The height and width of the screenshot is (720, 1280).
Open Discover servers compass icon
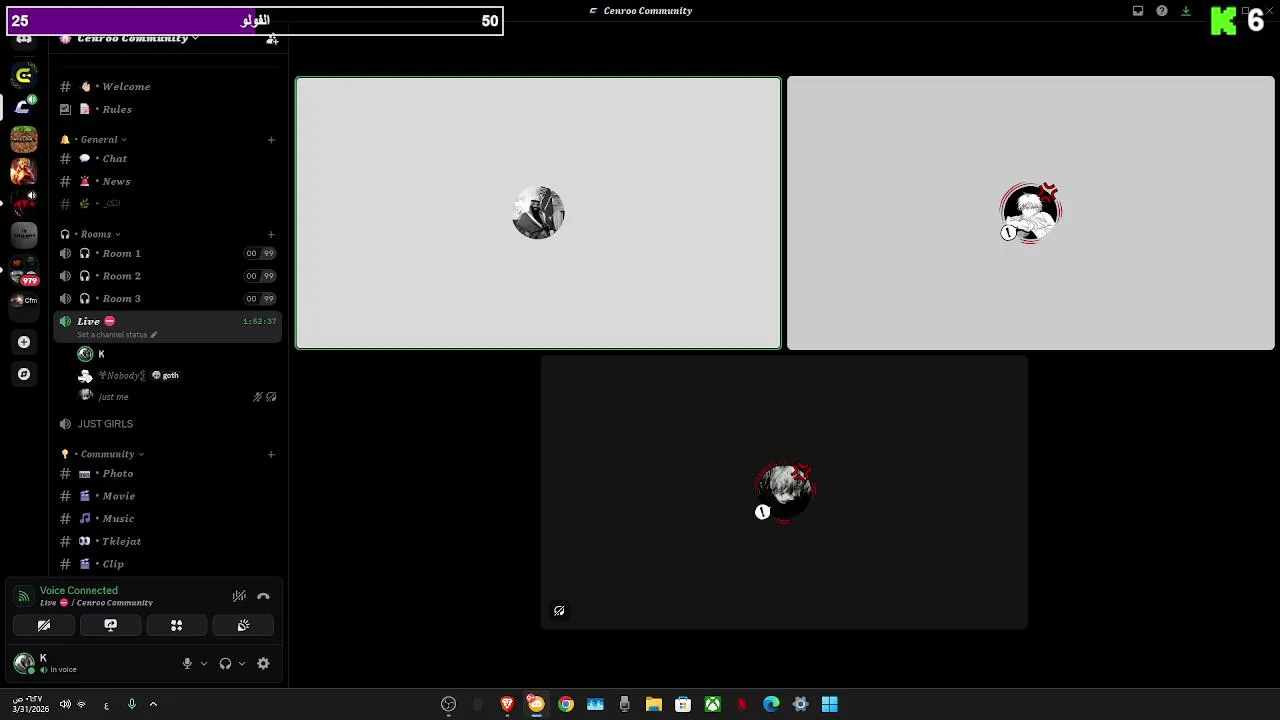tap(24, 374)
